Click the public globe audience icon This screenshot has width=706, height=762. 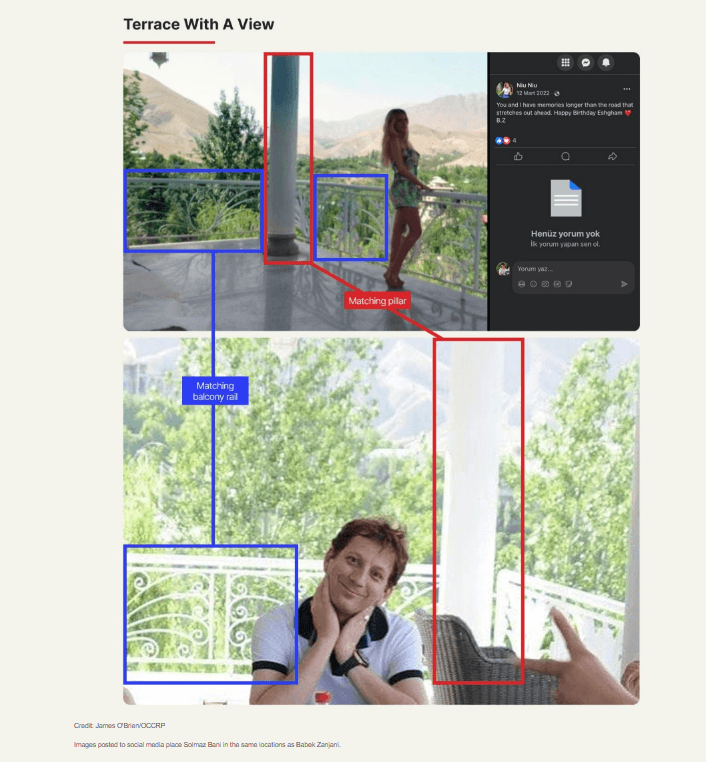[x=557, y=93]
